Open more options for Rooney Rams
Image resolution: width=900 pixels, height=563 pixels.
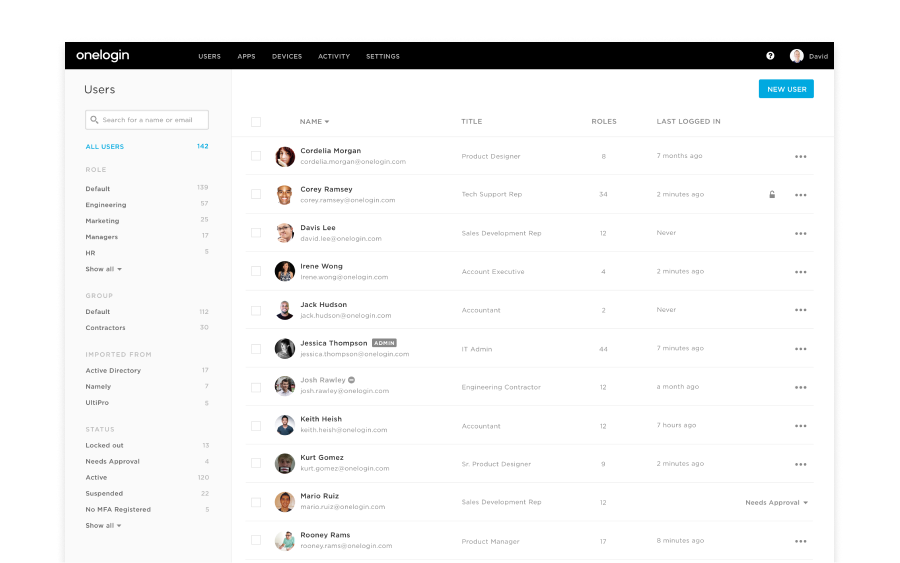point(801,541)
